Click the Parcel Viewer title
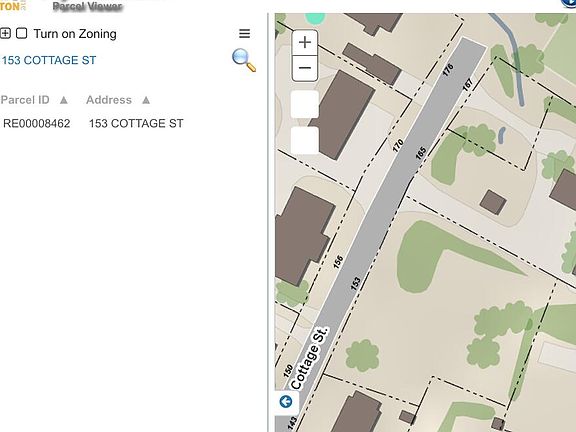 pyautogui.click(x=87, y=6)
